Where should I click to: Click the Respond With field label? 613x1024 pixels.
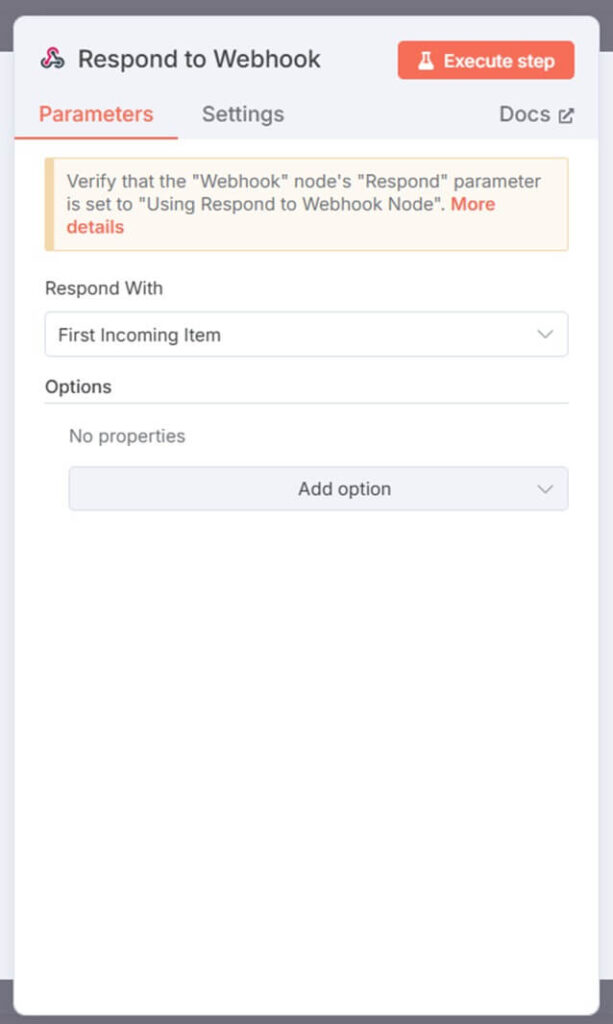pyautogui.click(x=103, y=288)
